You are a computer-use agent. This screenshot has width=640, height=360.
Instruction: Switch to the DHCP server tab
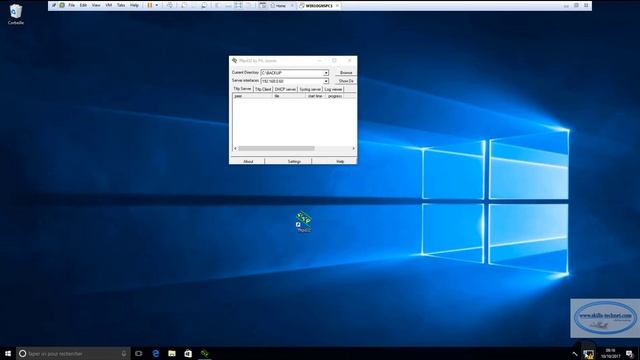click(285, 89)
